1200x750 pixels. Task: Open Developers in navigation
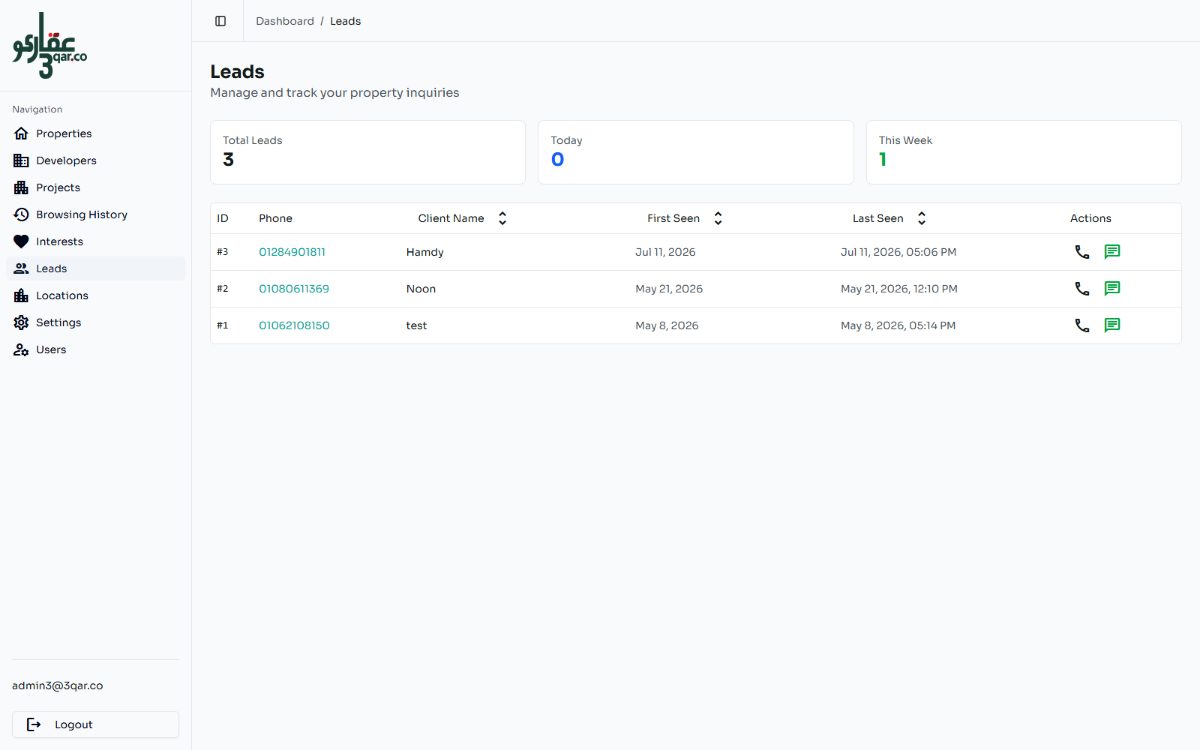pyautogui.click(x=96, y=160)
